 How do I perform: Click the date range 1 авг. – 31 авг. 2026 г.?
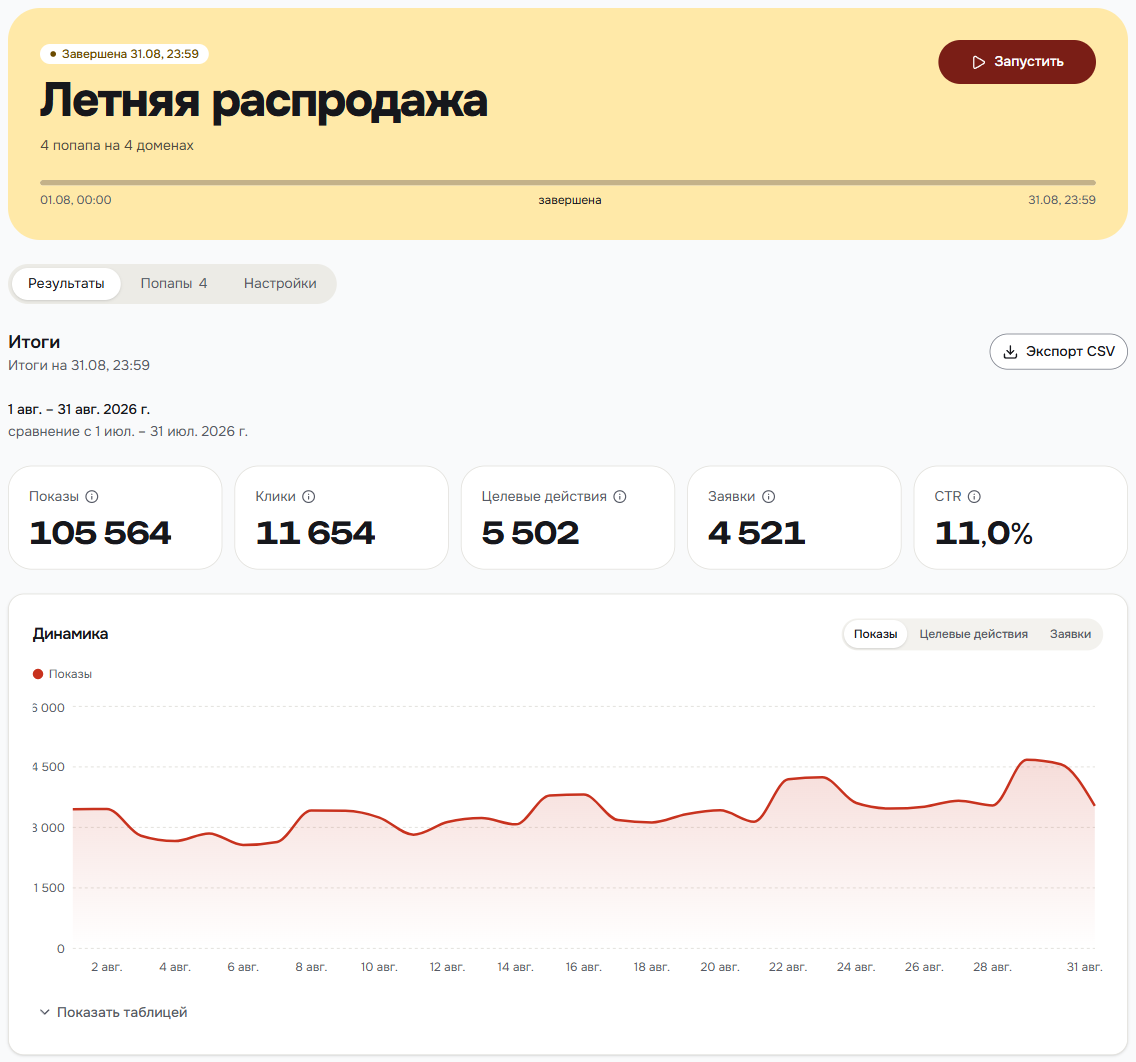79,409
